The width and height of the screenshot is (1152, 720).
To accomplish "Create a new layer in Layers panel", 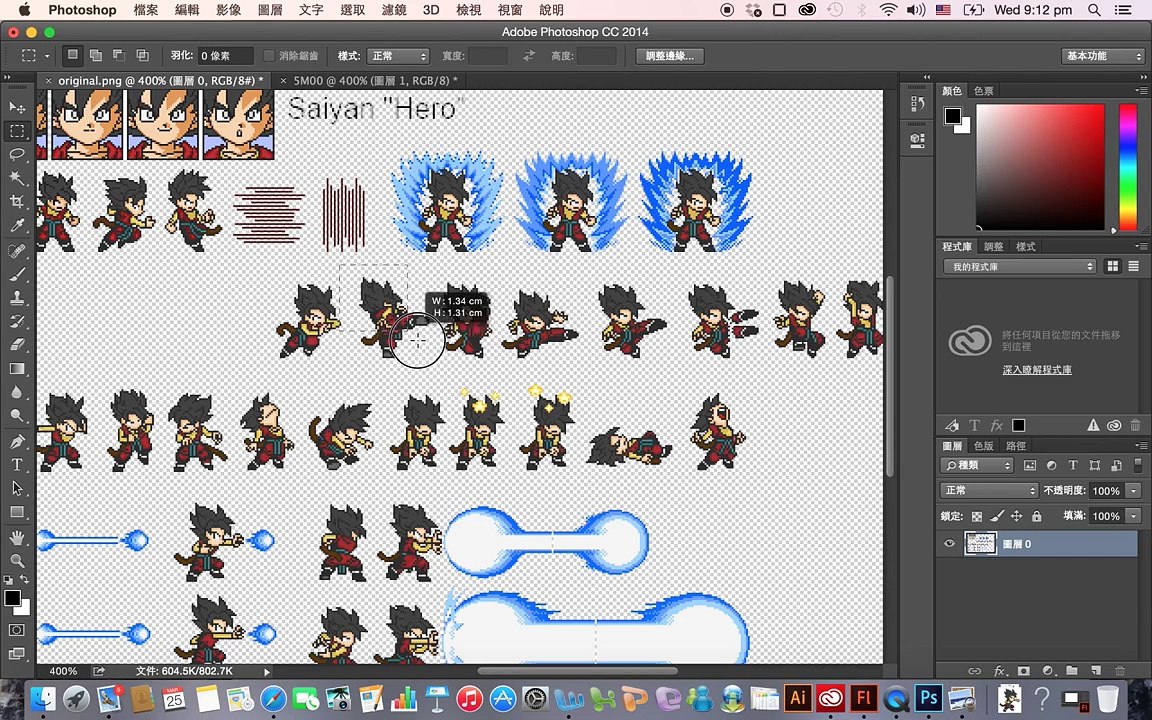I will pyautogui.click(x=1095, y=671).
